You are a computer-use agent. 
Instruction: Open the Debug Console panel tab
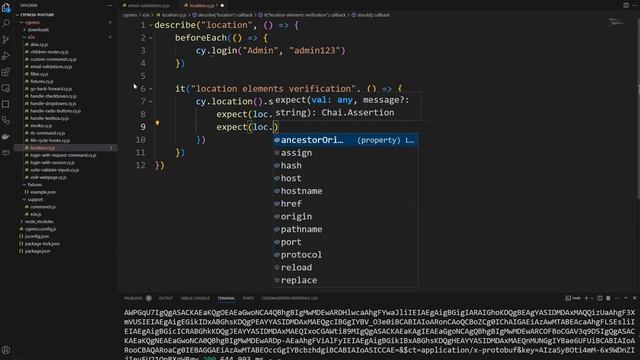click(195, 298)
